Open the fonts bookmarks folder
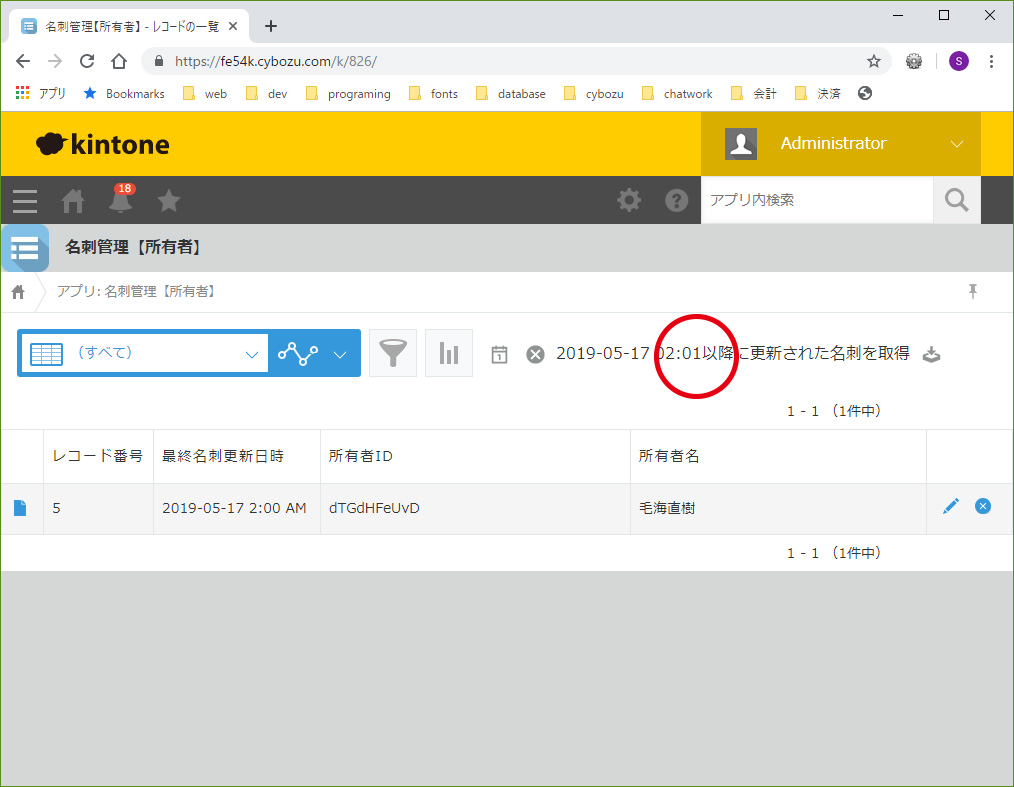The image size is (1014, 787). click(x=433, y=94)
